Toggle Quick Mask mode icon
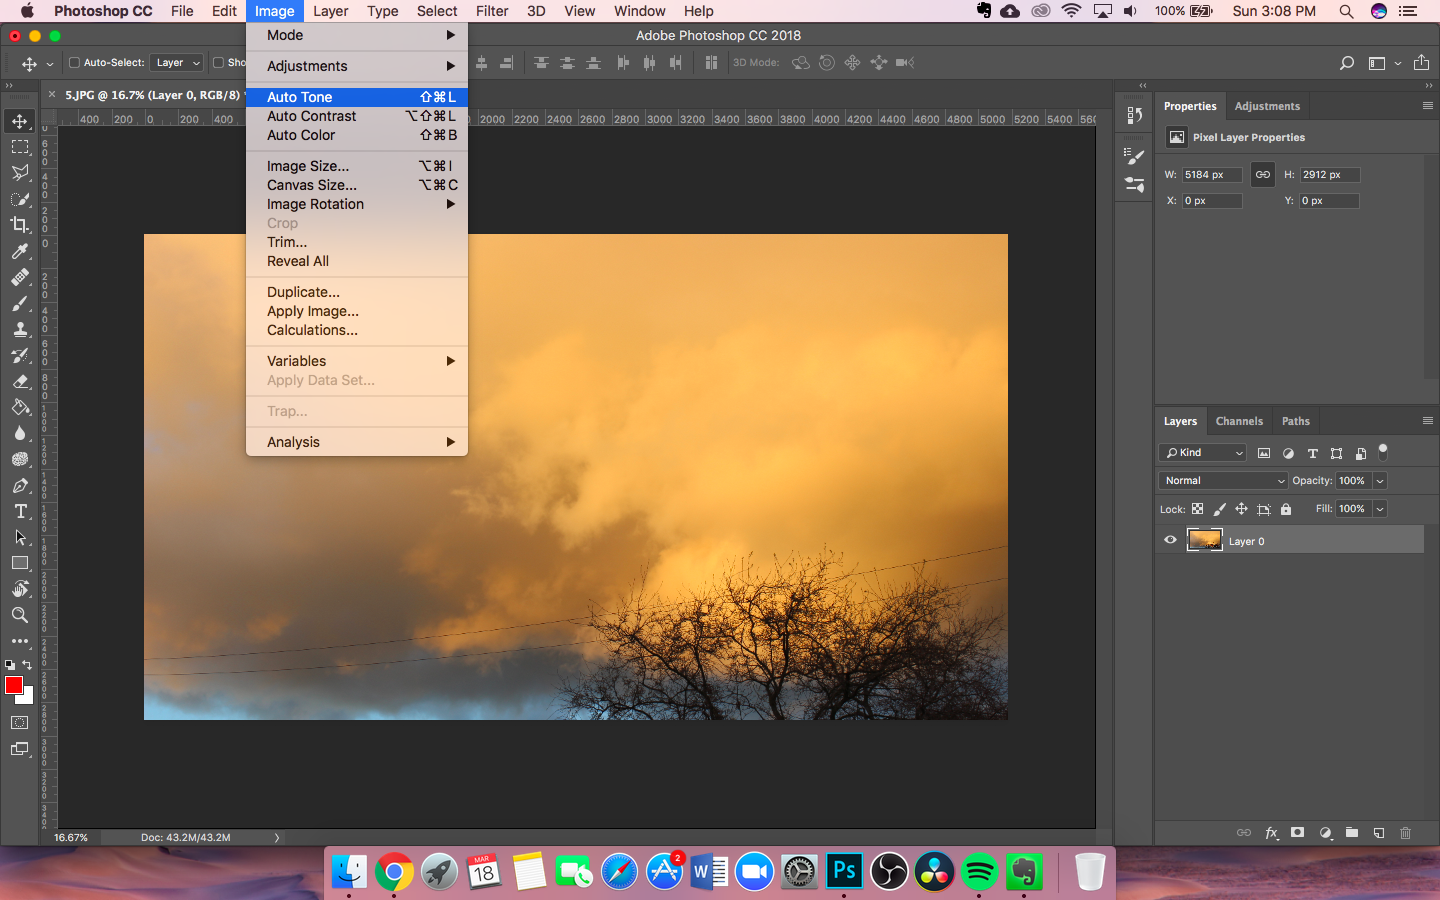1440x900 pixels. tap(20, 722)
